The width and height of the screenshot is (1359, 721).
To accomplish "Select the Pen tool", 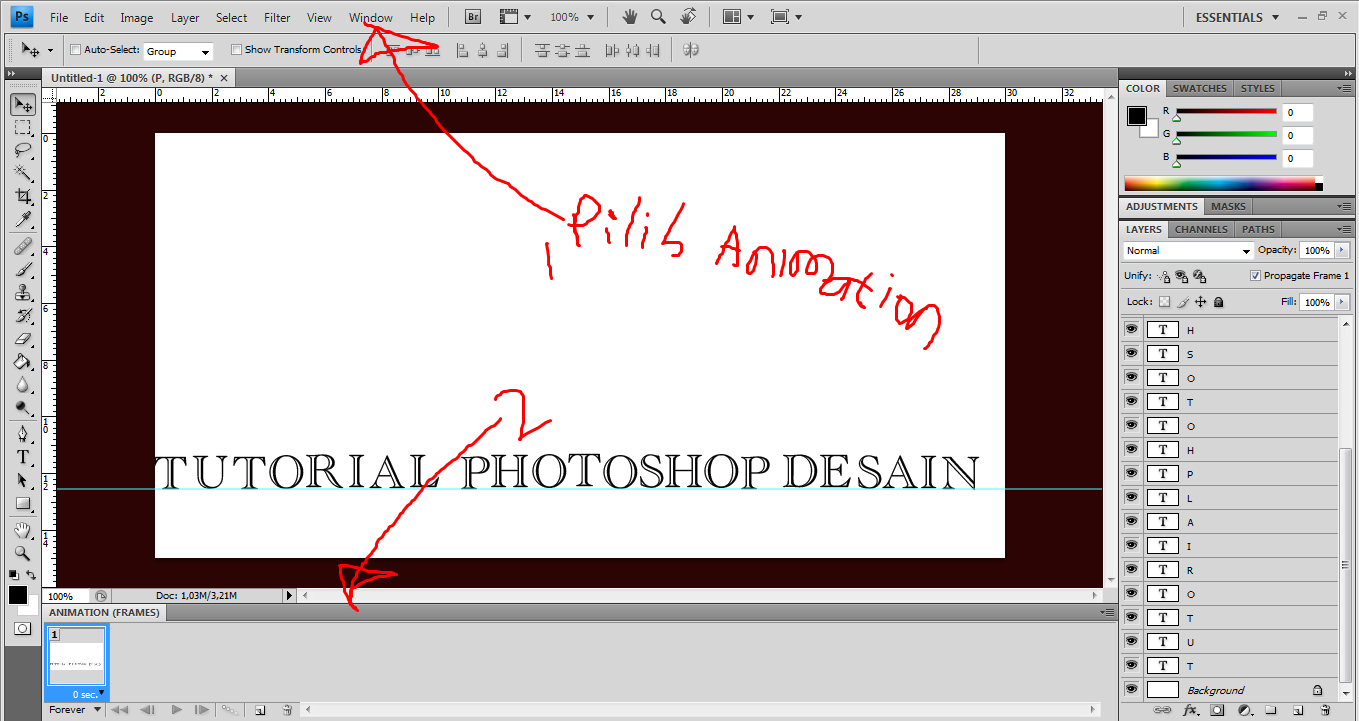I will point(23,434).
